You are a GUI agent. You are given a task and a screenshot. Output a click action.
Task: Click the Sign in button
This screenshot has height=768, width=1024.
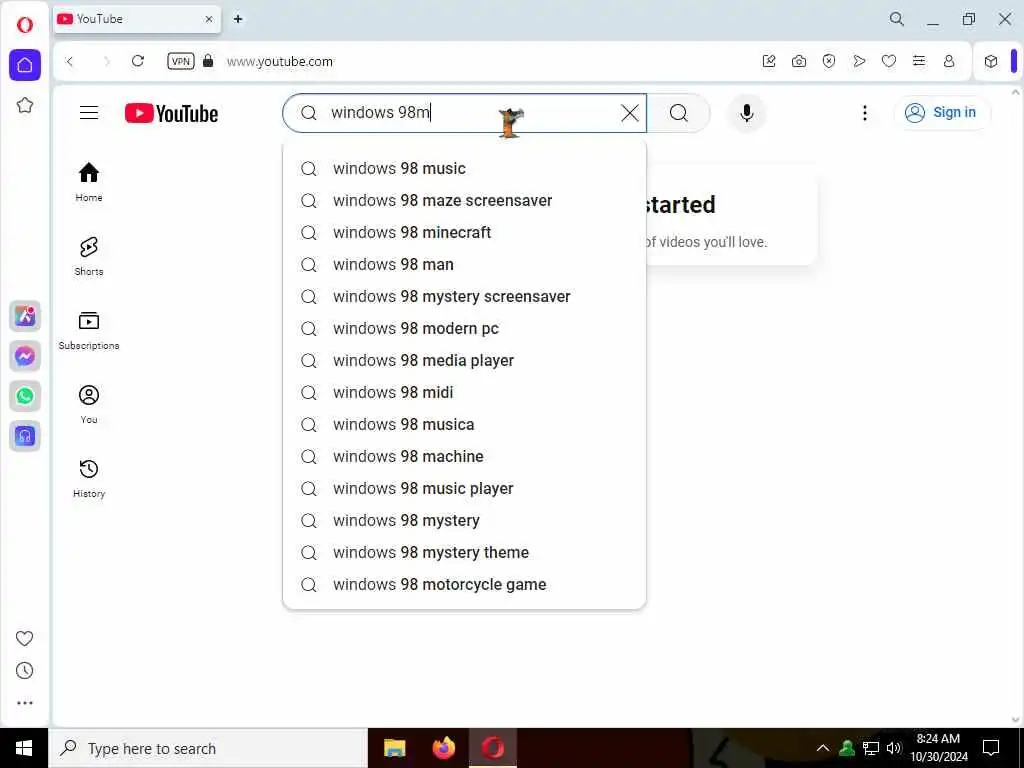pyautogui.click(x=941, y=112)
